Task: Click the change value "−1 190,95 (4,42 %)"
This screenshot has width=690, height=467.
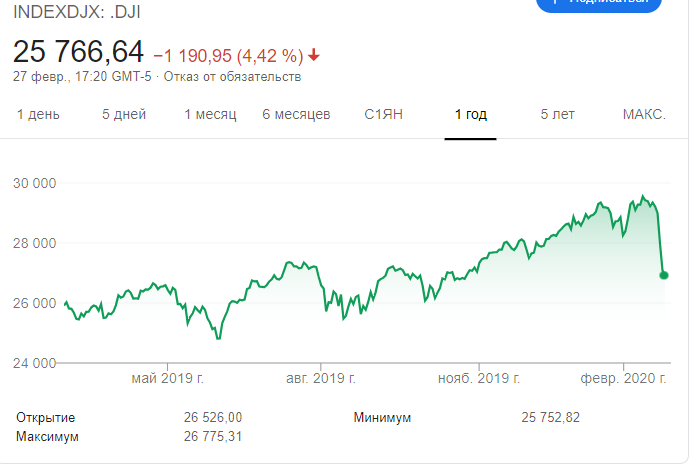Action: (x=228, y=56)
